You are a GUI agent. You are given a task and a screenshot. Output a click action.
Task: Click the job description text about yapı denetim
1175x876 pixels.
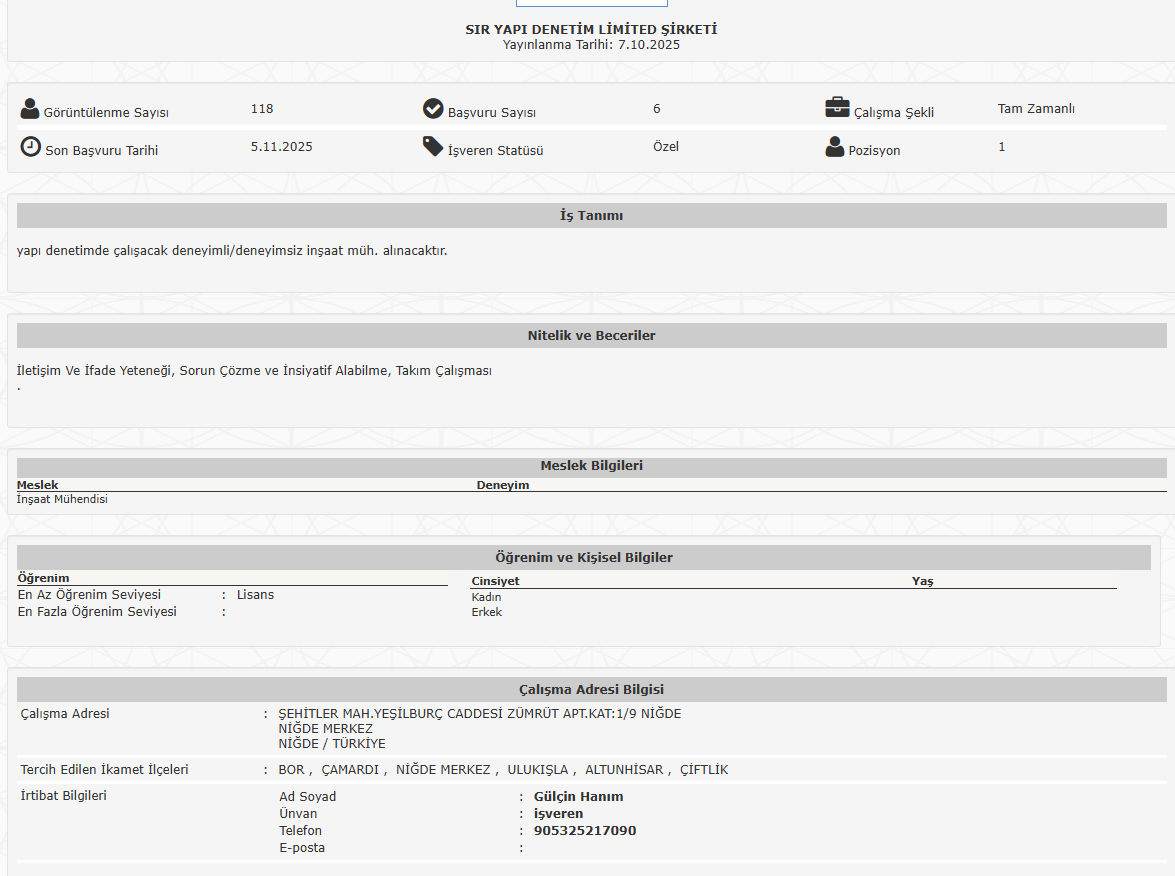(x=232, y=251)
